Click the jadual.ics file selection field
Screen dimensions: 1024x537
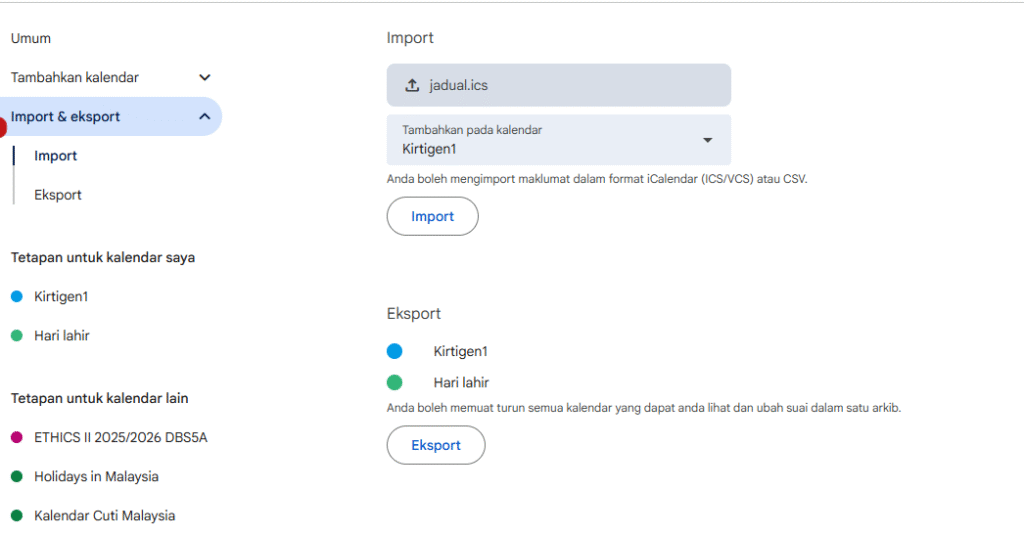558,85
